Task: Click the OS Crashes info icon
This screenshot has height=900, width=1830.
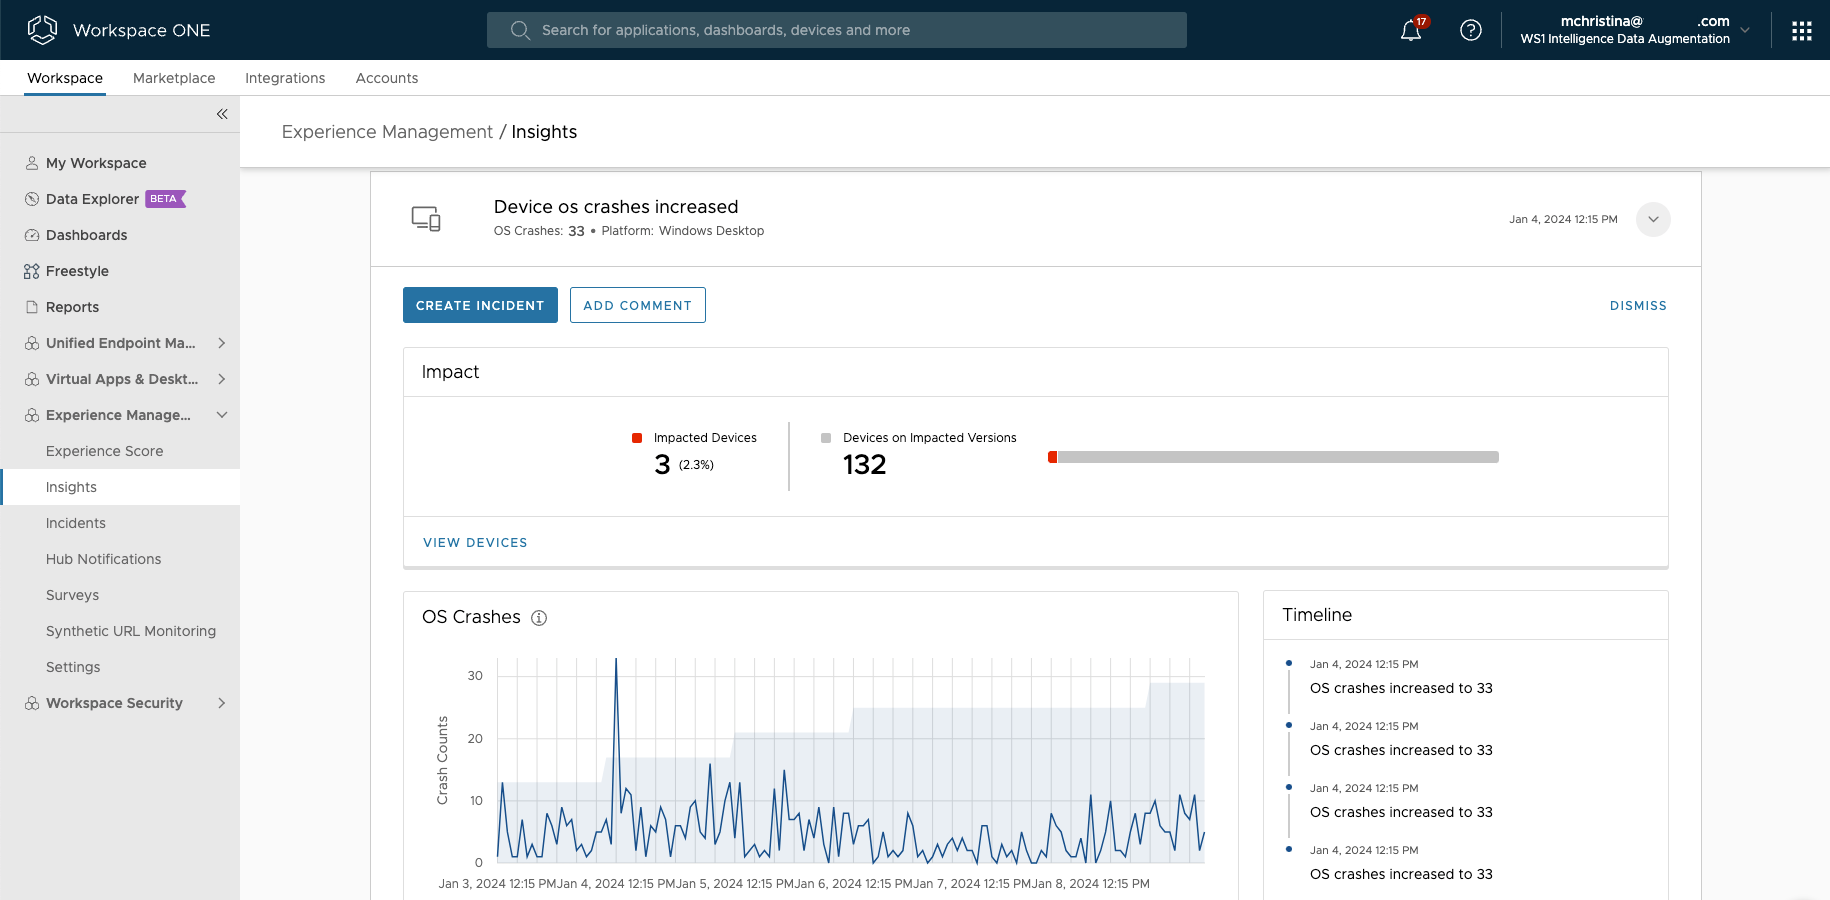Action: pyautogui.click(x=539, y=618)
